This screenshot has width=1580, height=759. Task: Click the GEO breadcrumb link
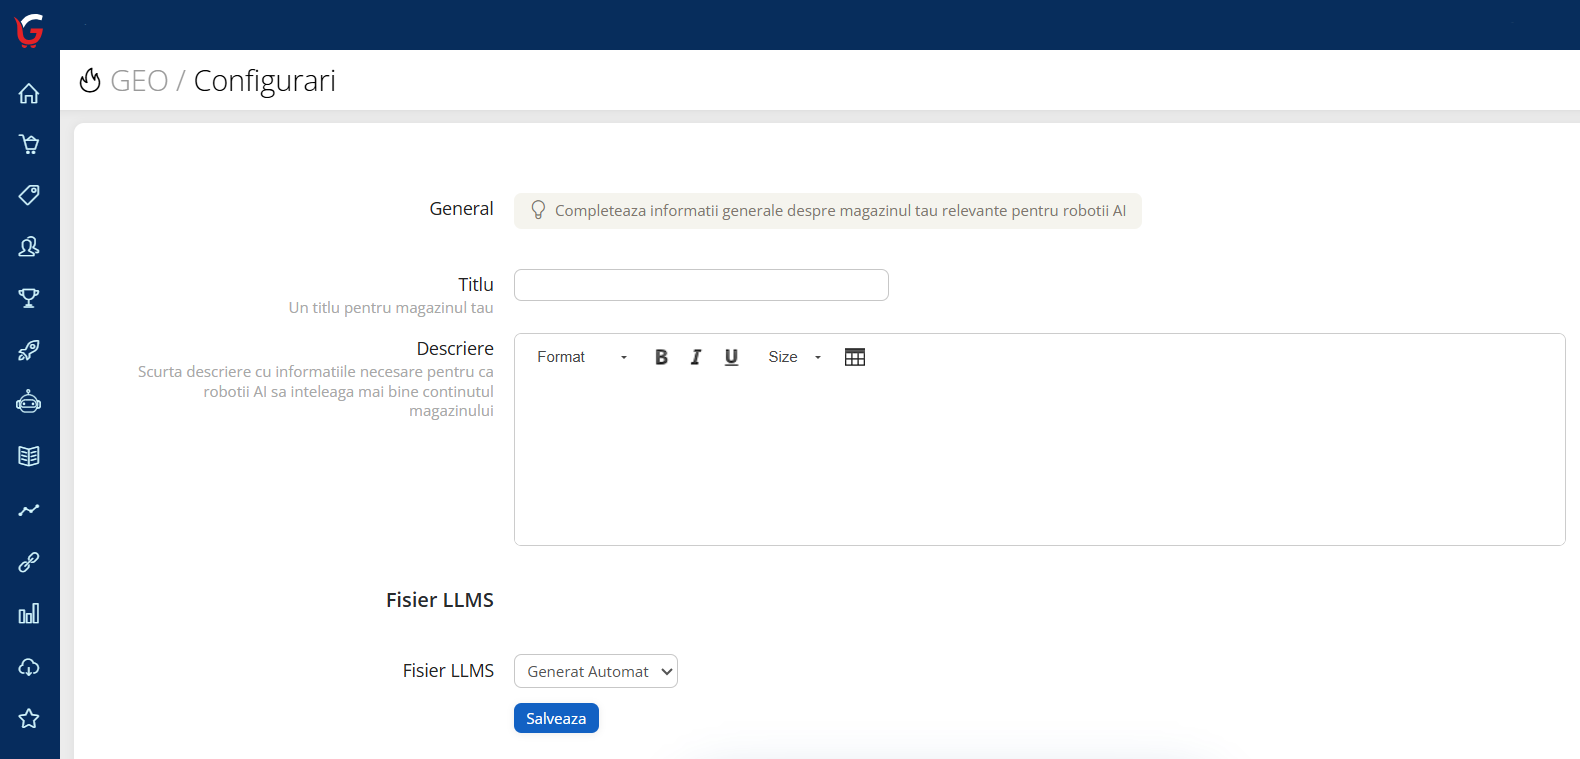(139, 80)
